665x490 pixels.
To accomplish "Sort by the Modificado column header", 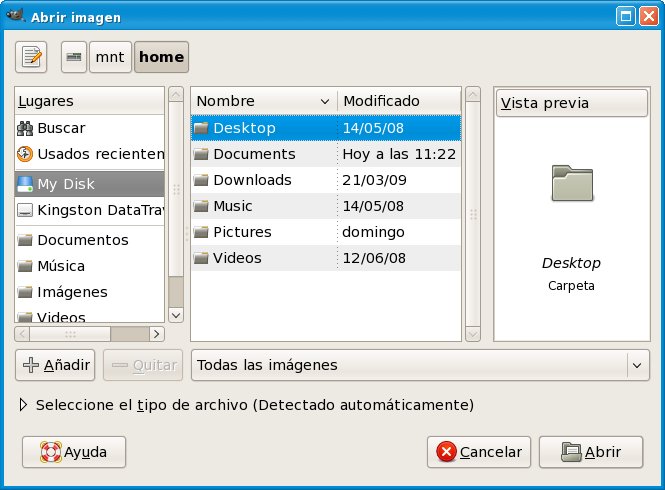I will tap(398, 101).
